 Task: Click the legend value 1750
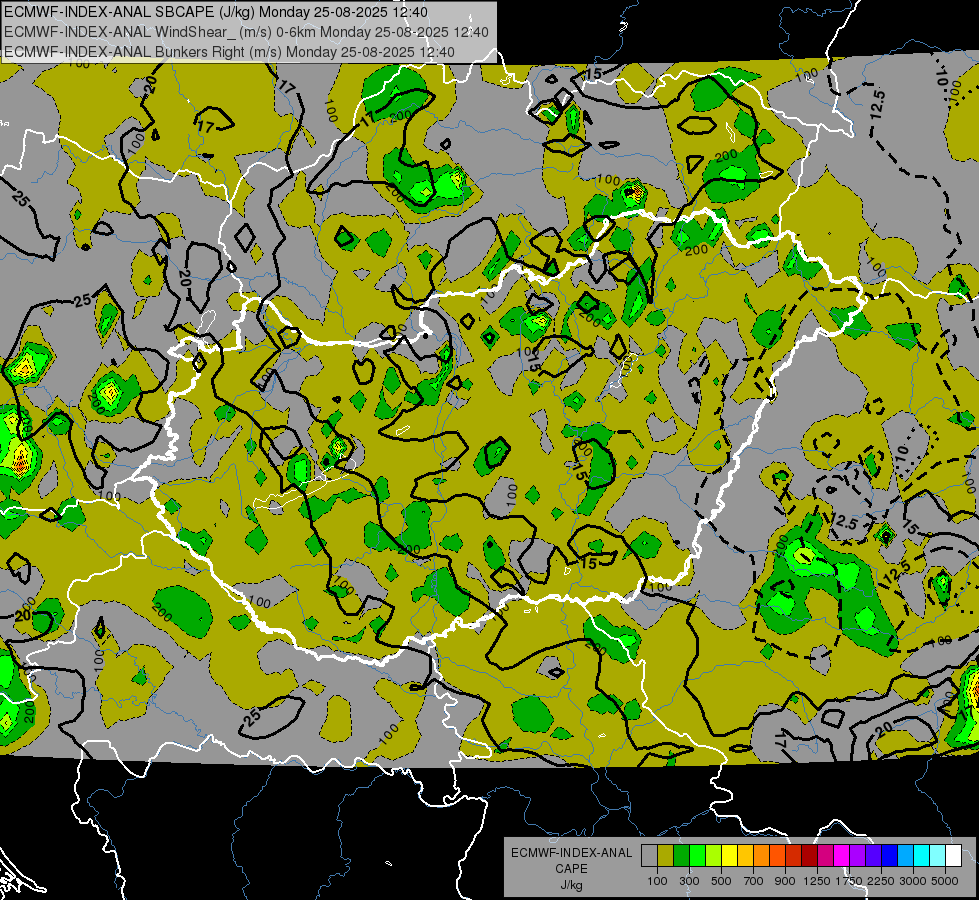point(849,881)
